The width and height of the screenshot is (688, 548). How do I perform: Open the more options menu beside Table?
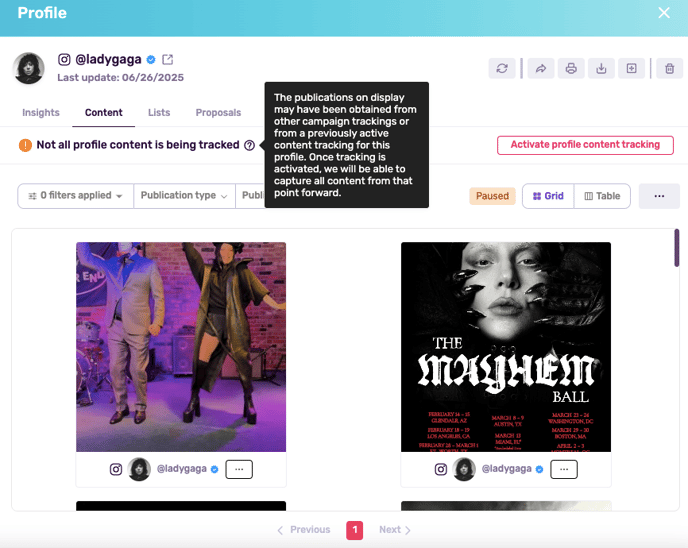[x=659, y=196]
